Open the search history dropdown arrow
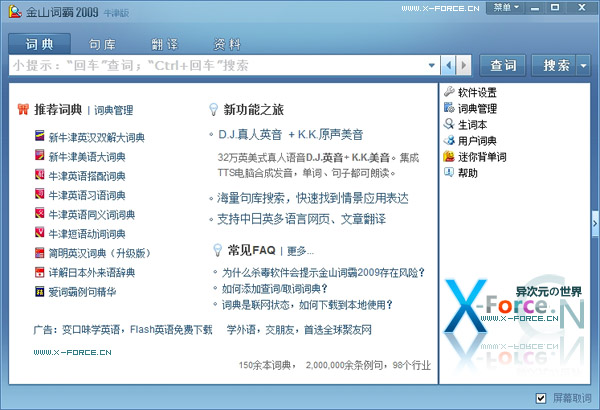The height and width of the screenshot is (410, 600). coord(432,65)
